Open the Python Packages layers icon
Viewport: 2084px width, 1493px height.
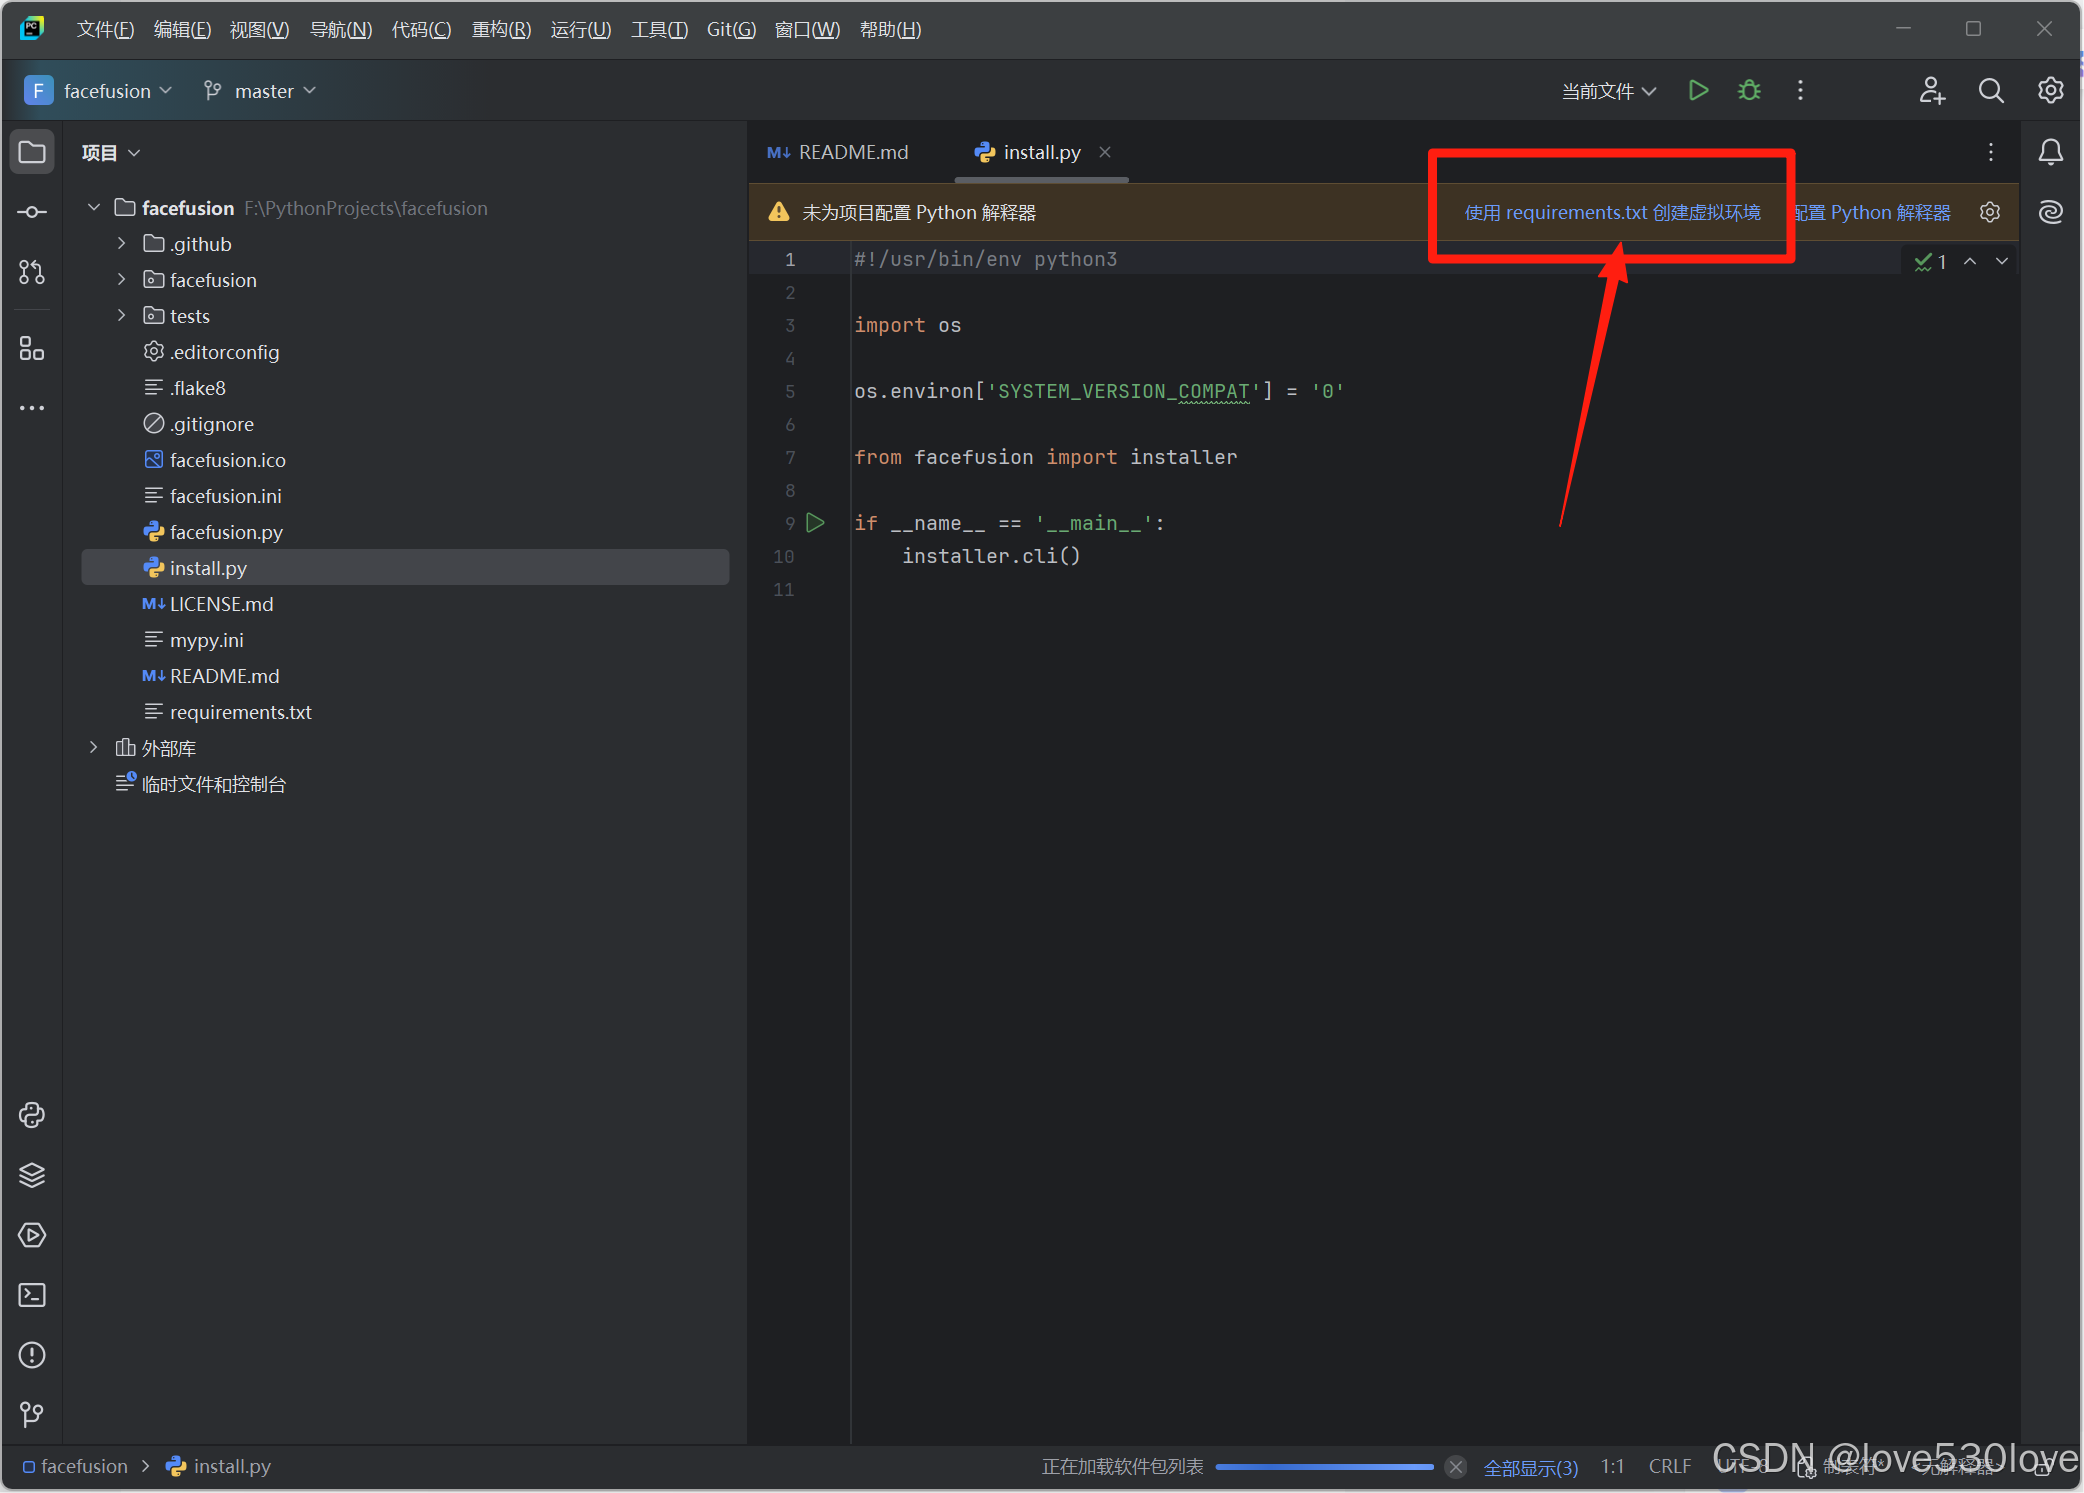32,1175
